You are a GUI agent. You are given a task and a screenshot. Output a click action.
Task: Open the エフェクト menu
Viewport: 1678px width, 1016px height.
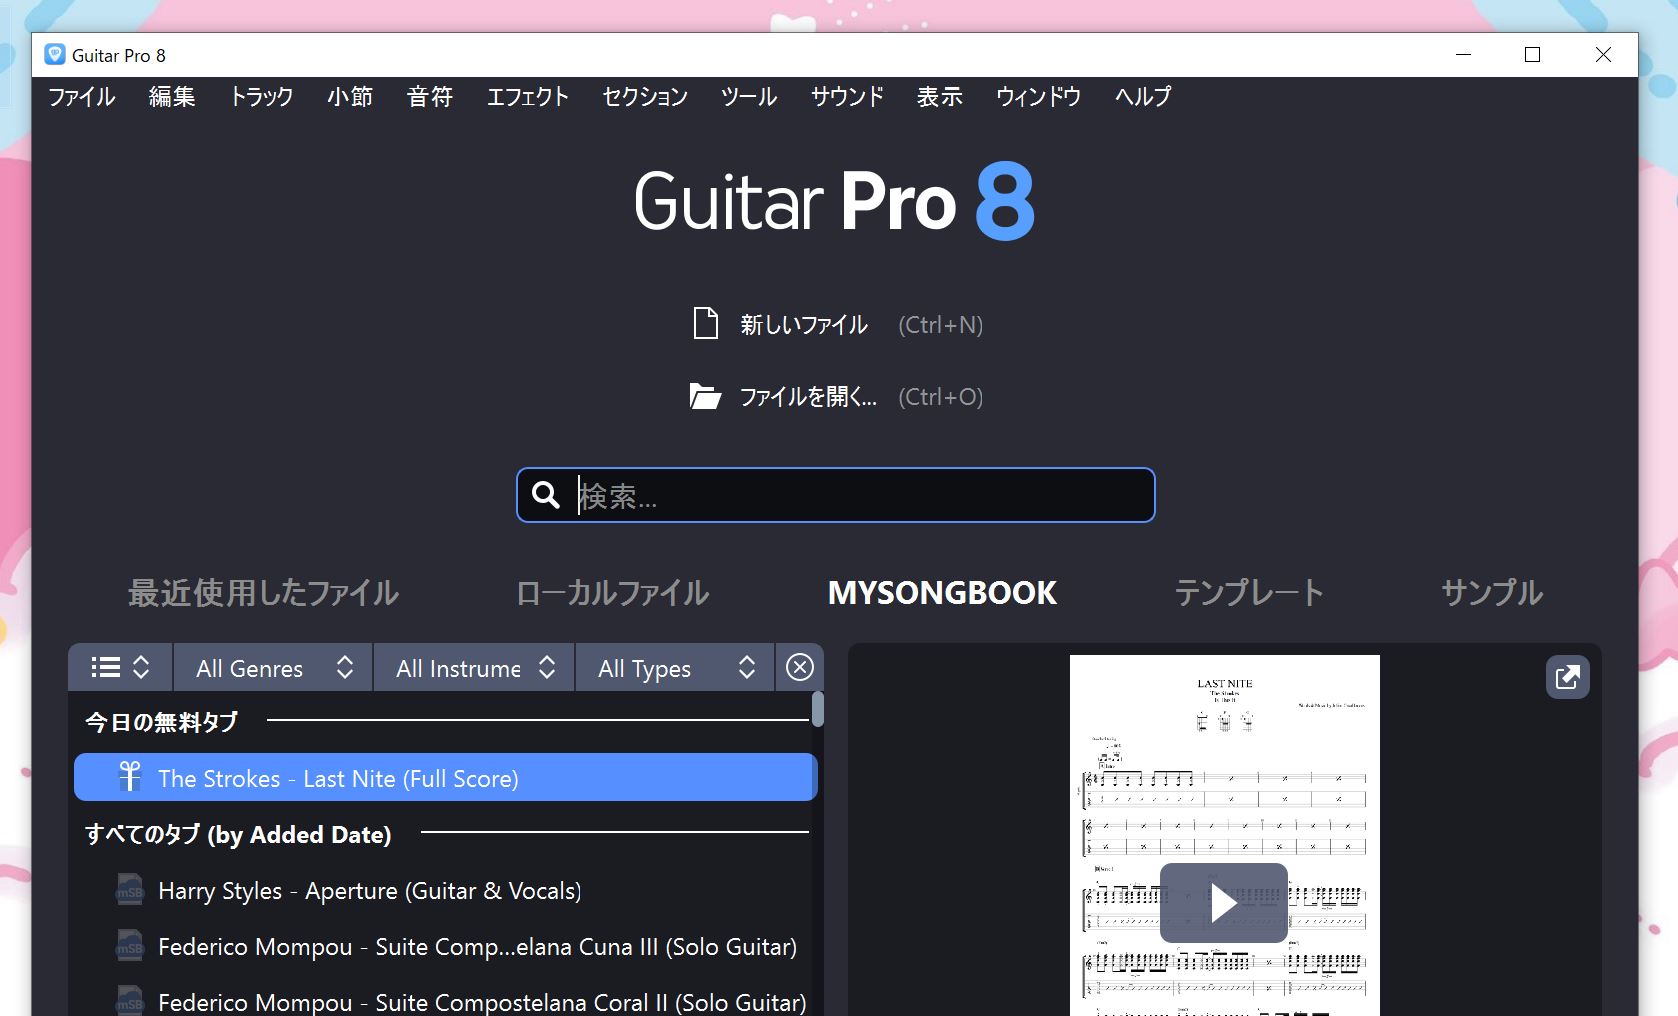(528, 97)
